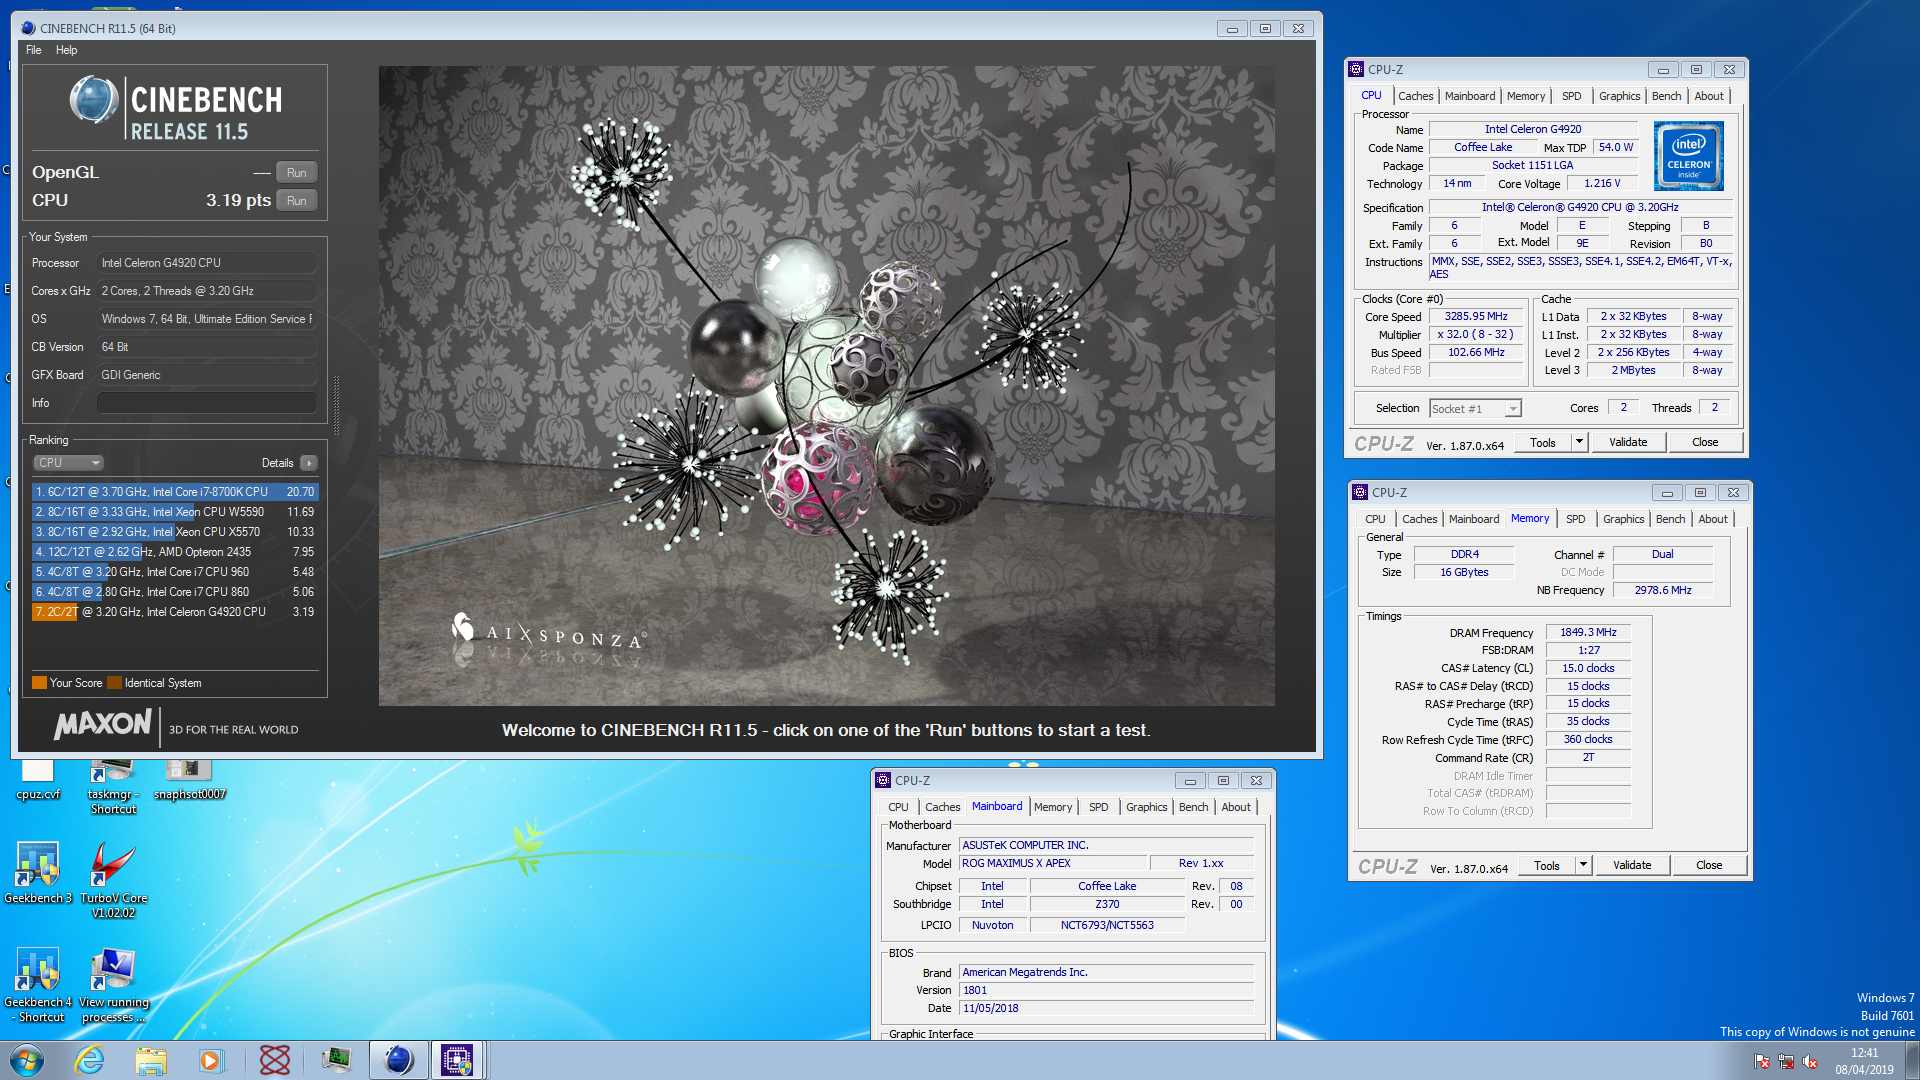Open the File menu in Cinebench
1920x1080 pixels.
(x=34, y=50)
